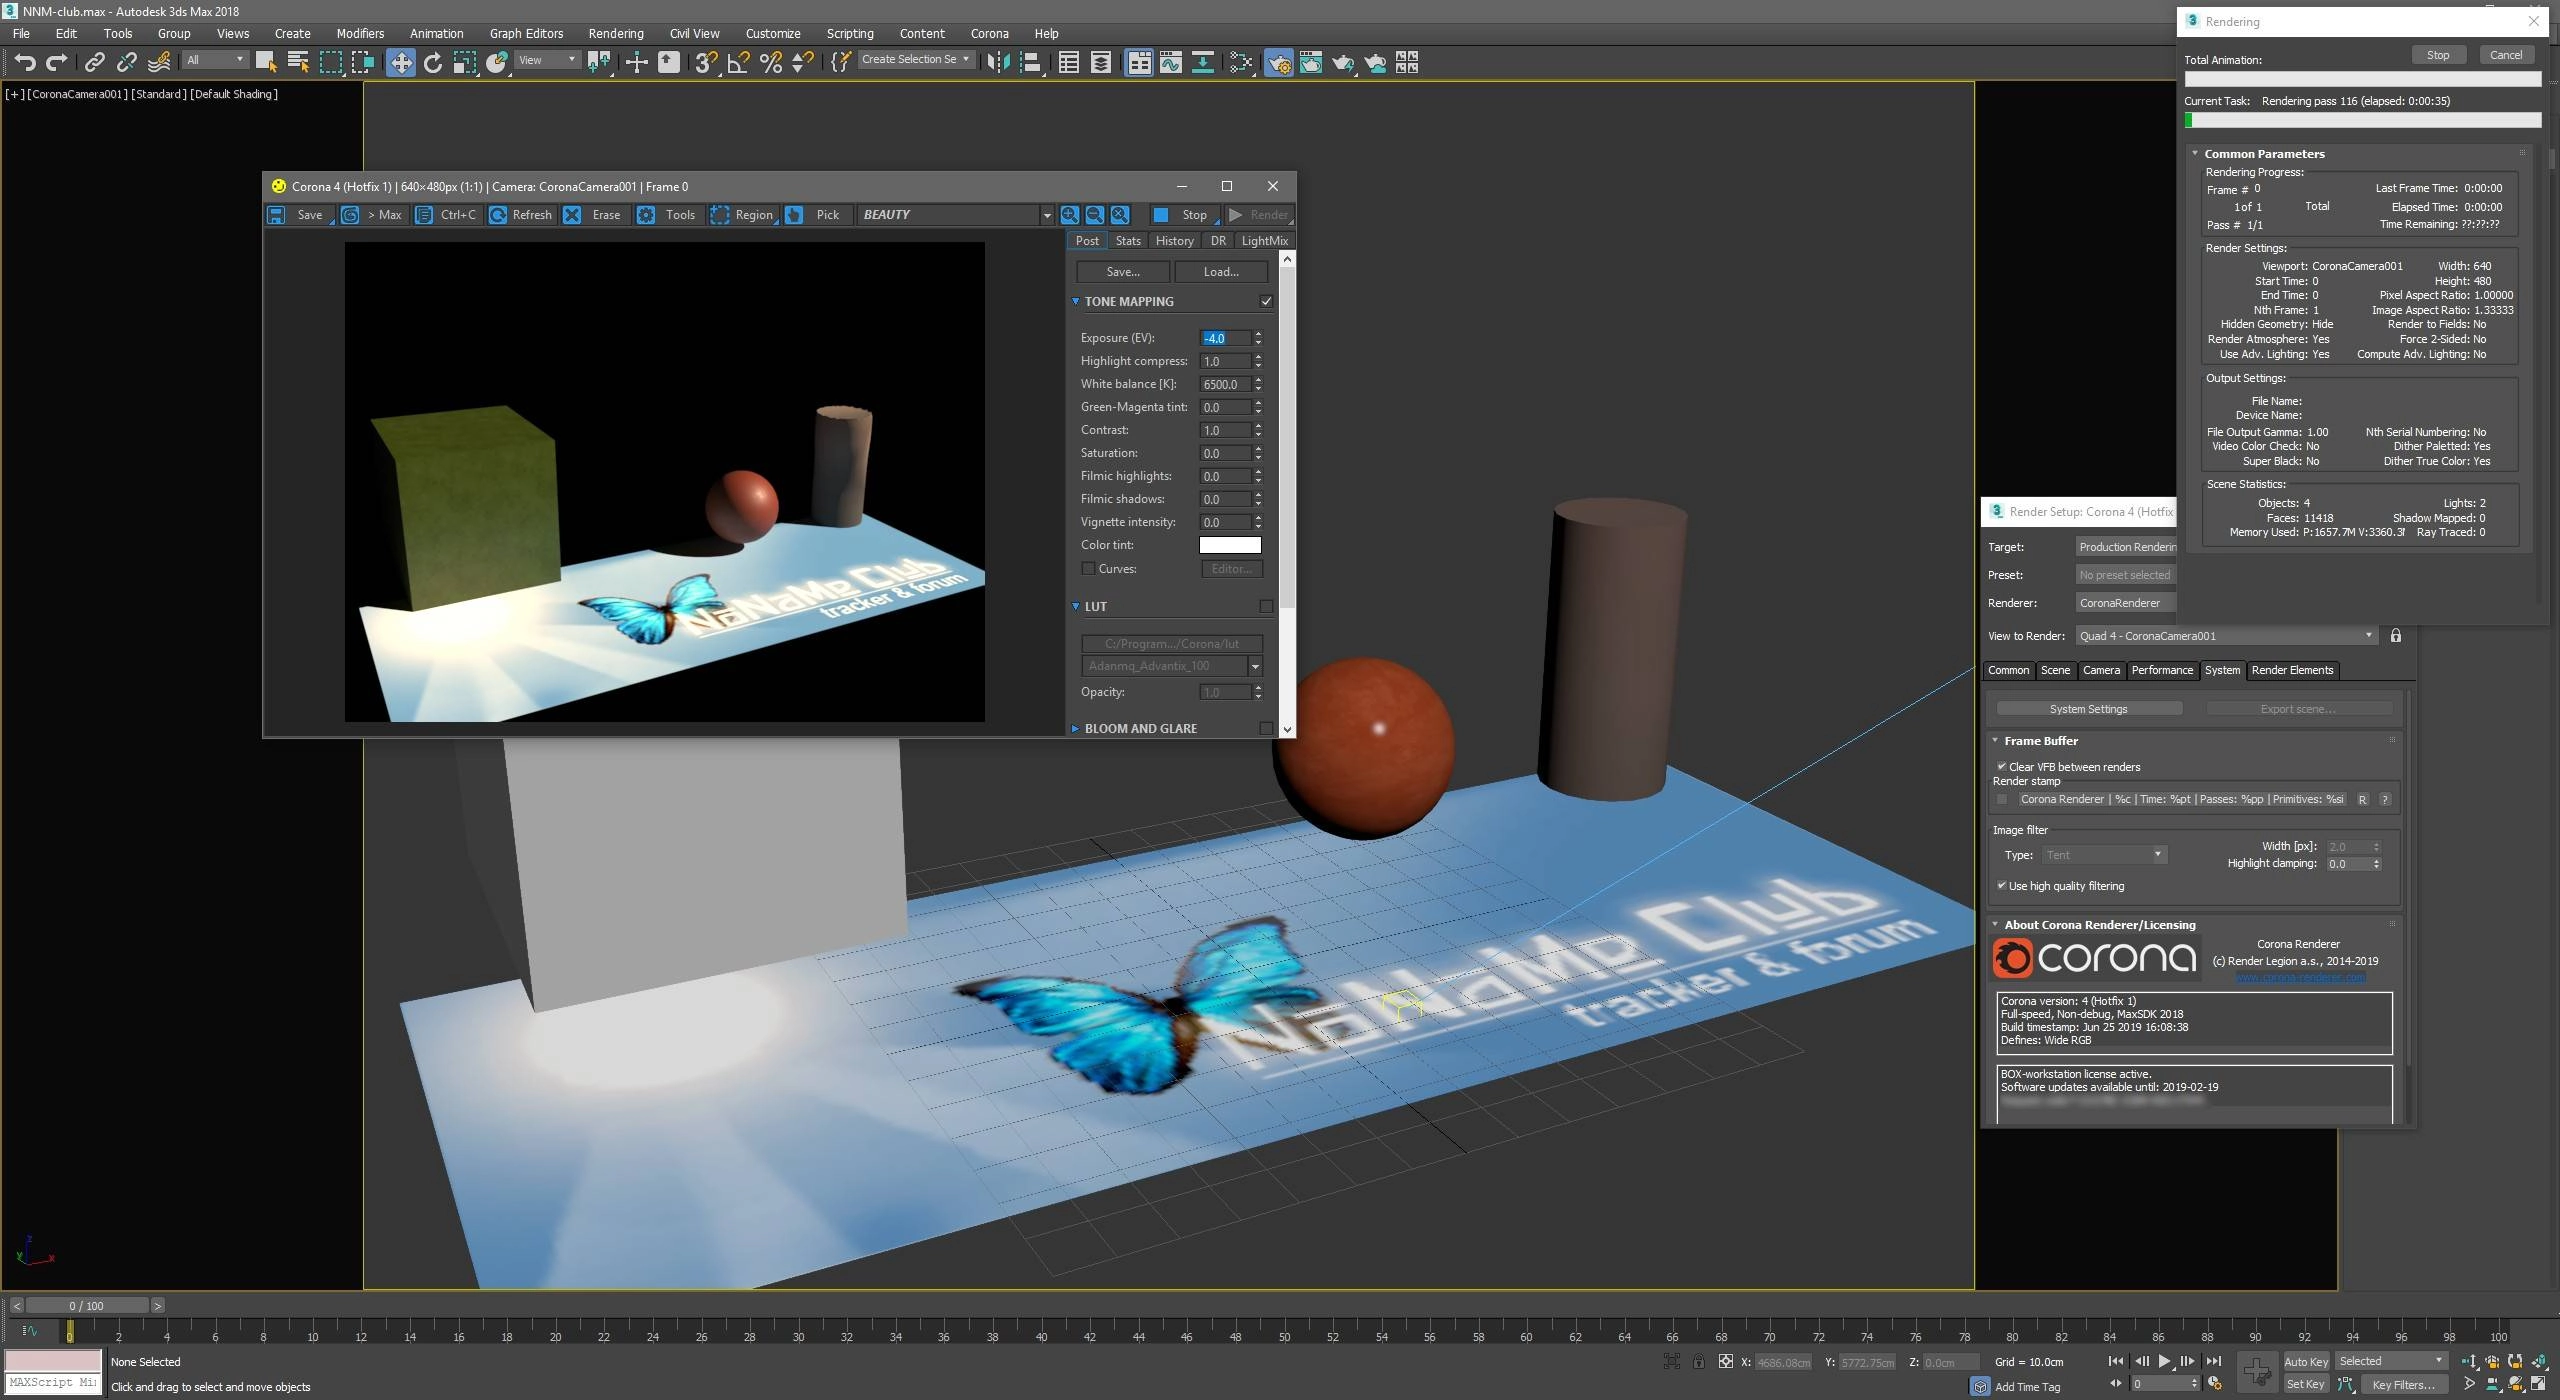Open Select by Name list

[x=298, y=62]
